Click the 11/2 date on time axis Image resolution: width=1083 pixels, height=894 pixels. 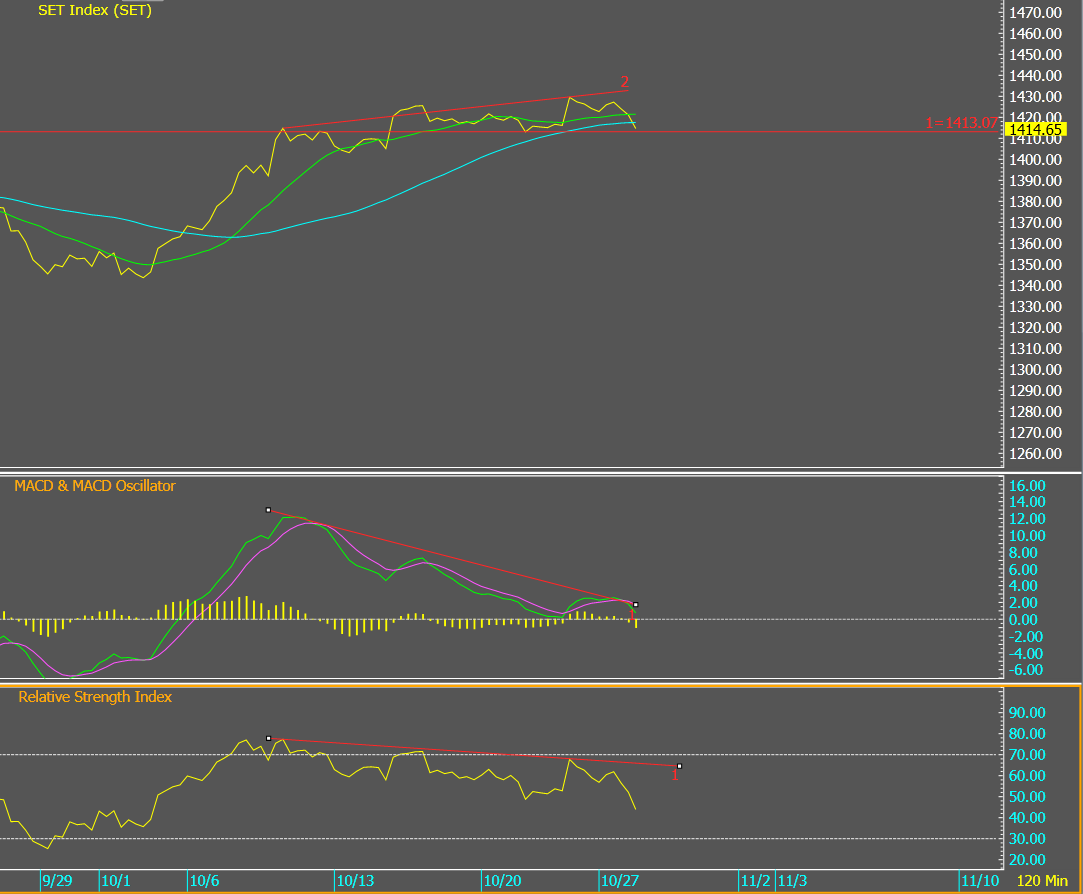pos(755,881)
